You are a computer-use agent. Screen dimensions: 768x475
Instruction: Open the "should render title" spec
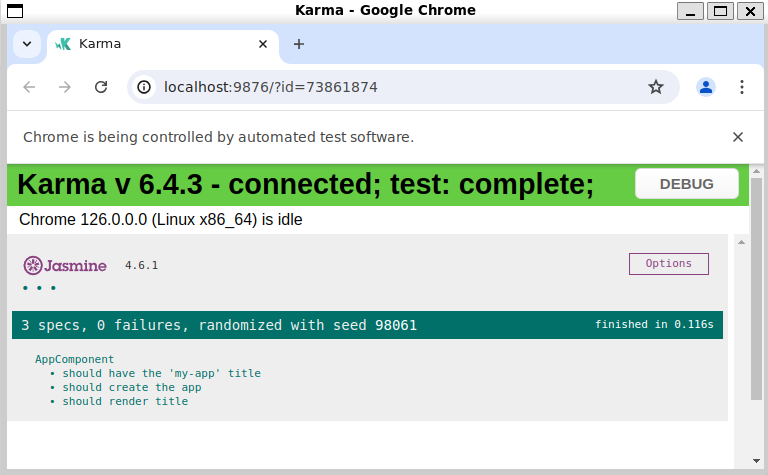pyautogui.click(x=124, y=401)
